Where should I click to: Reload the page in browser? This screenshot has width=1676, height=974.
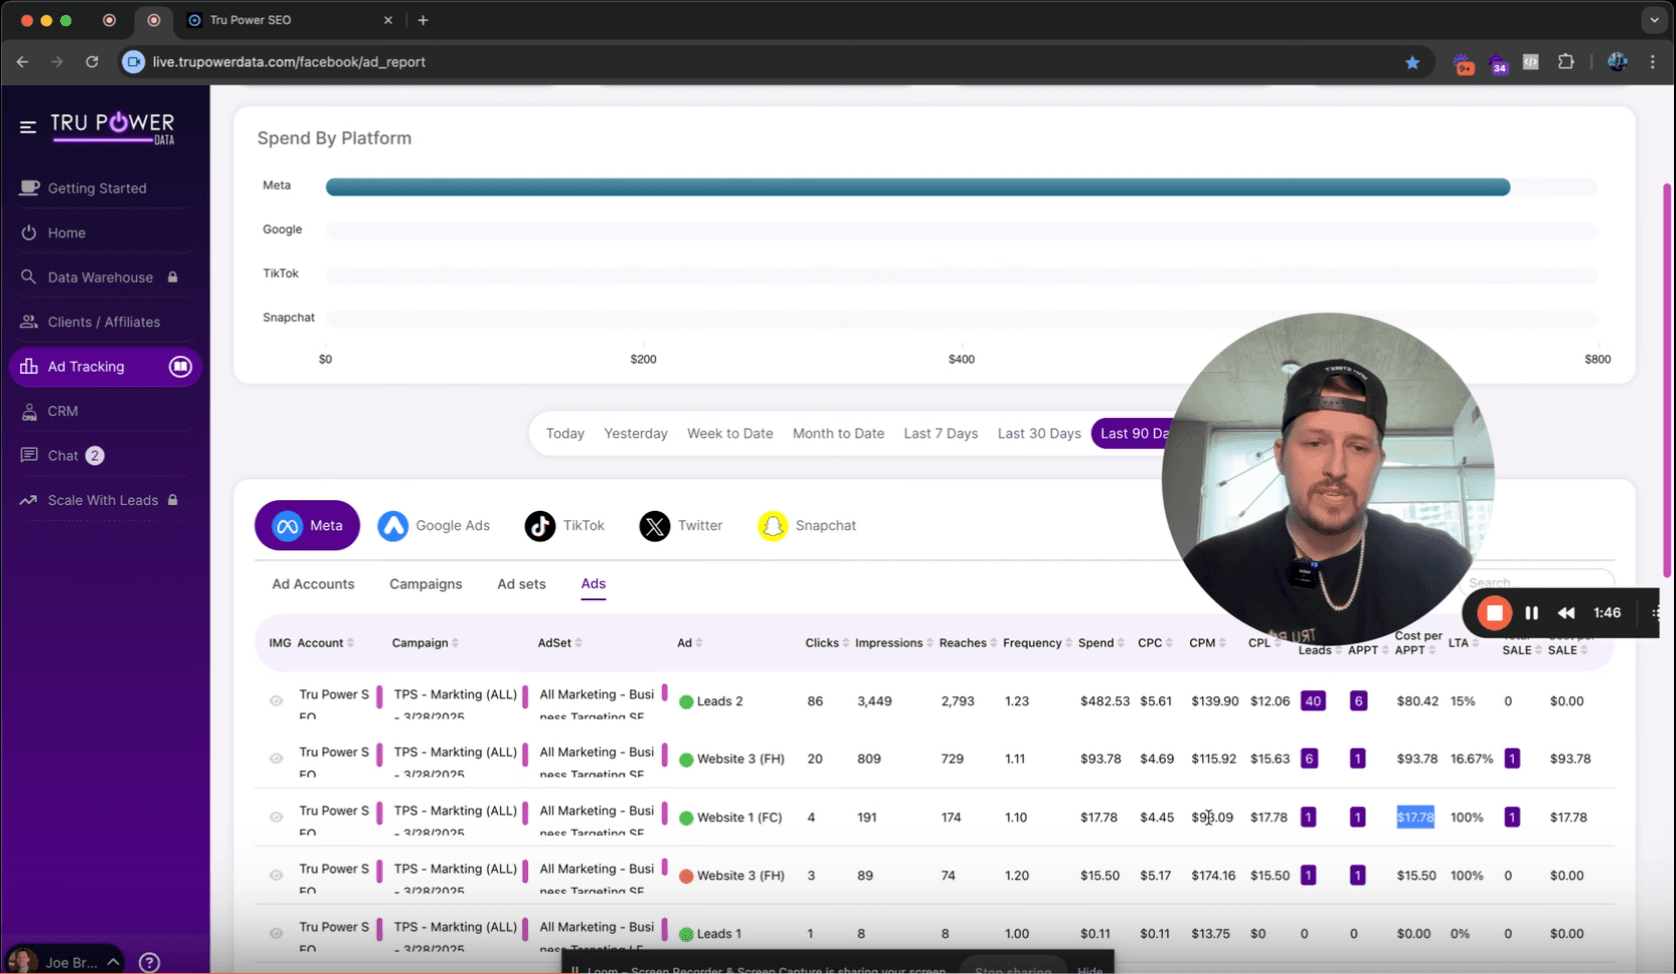click(x=92, y=62)
